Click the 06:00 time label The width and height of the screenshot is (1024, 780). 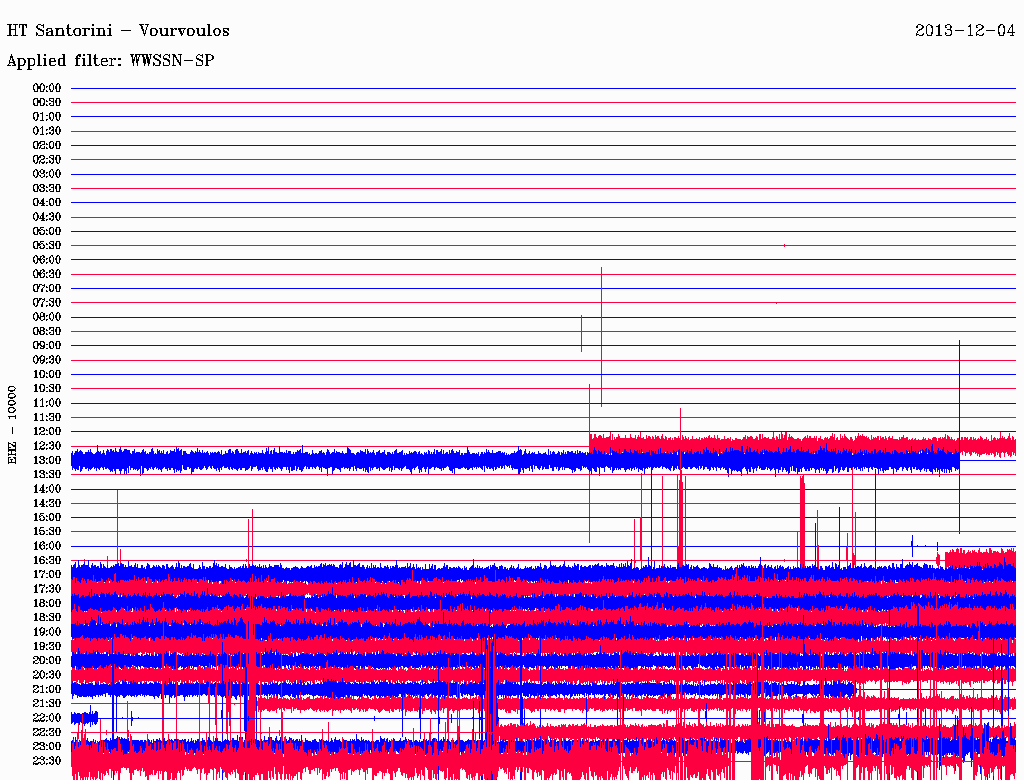click(x=47, y=260)
